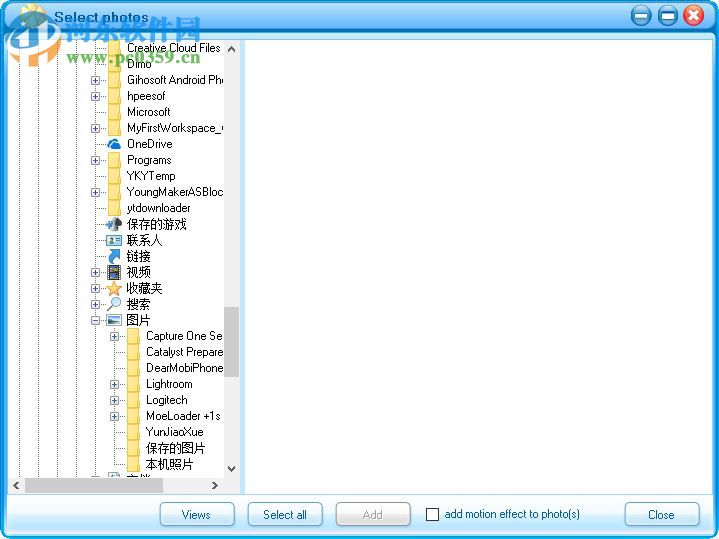Viewport: 719px width, 539px height.
Task: Click the magnifier icon beside 搜索
Action: 114,304
